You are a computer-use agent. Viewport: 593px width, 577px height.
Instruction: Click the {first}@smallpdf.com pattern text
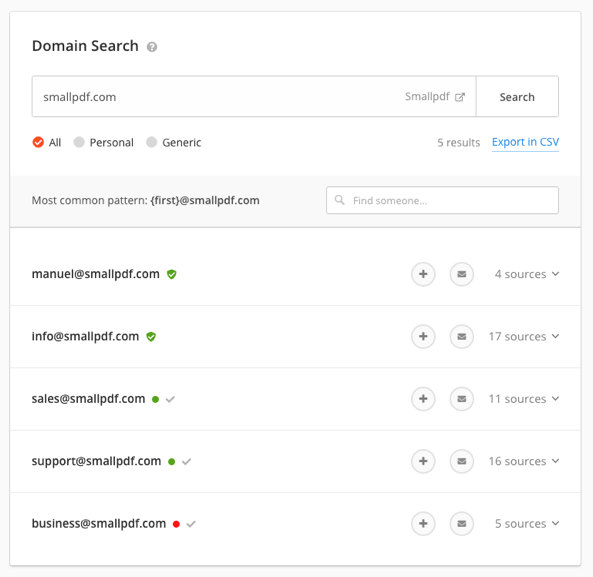click(x=205, y=200)
